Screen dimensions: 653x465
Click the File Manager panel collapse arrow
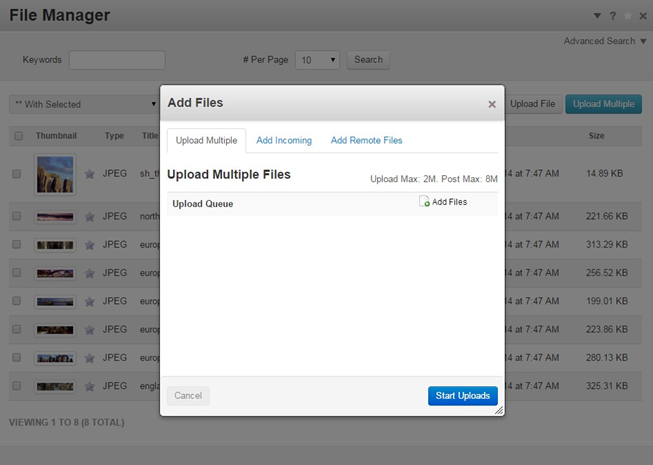[597, 16]
